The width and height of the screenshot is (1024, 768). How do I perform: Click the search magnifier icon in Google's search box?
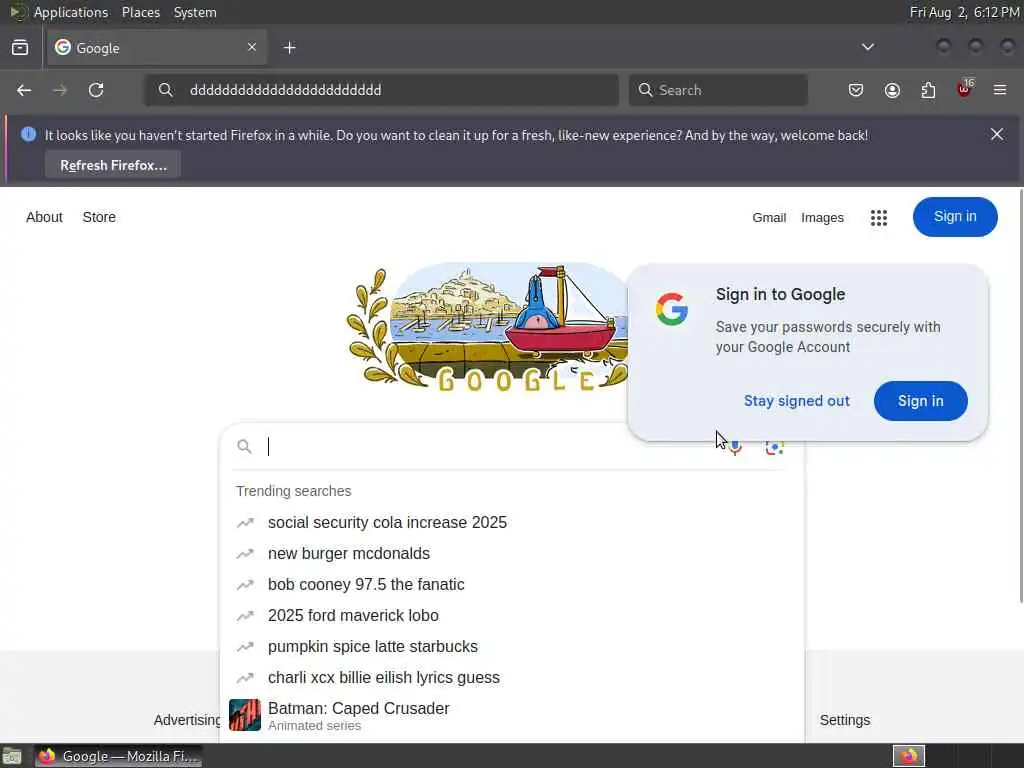click(244, 447)
